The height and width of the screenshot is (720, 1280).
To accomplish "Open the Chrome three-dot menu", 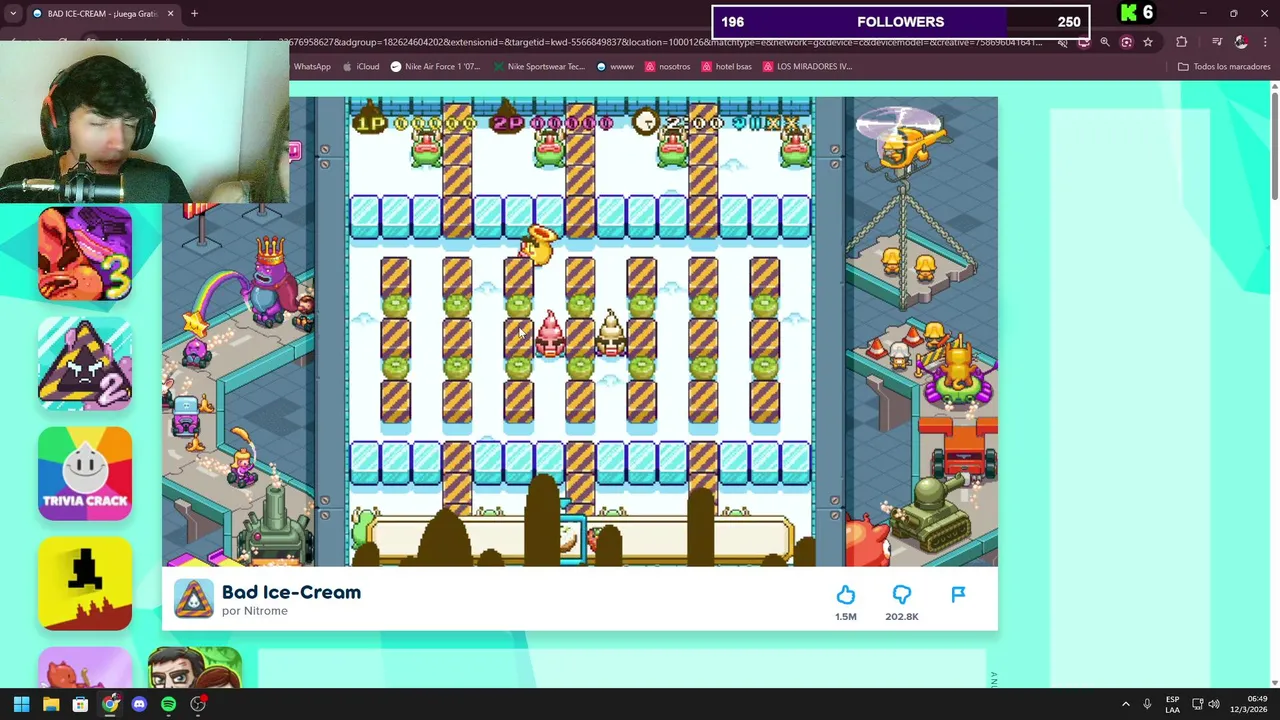I will point(1265,42).
